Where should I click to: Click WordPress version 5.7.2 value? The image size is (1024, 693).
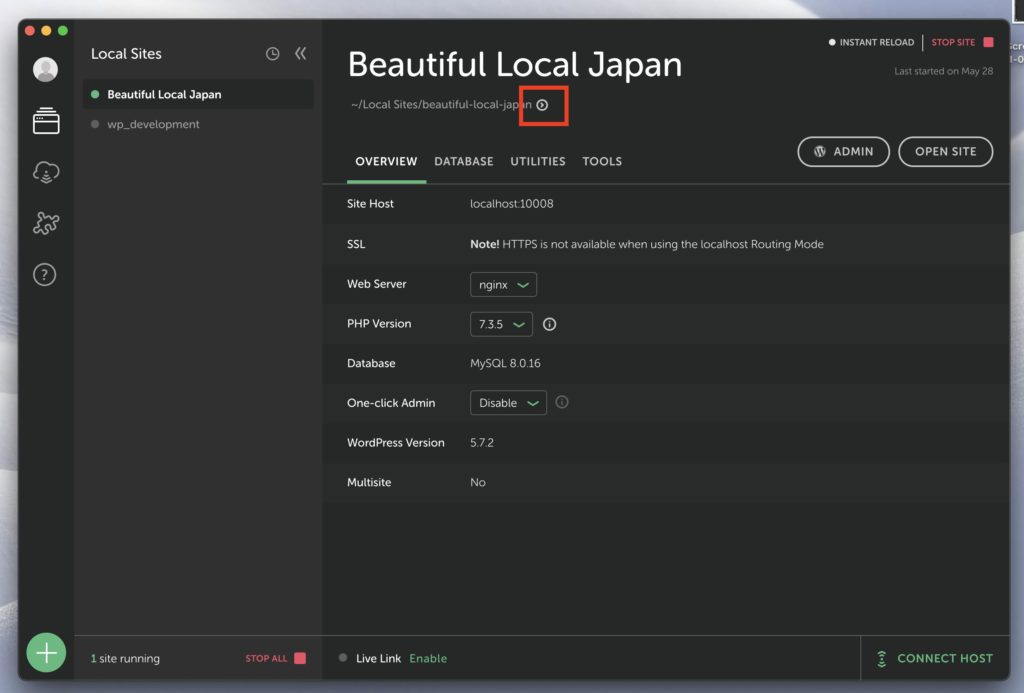click(481, 443)
